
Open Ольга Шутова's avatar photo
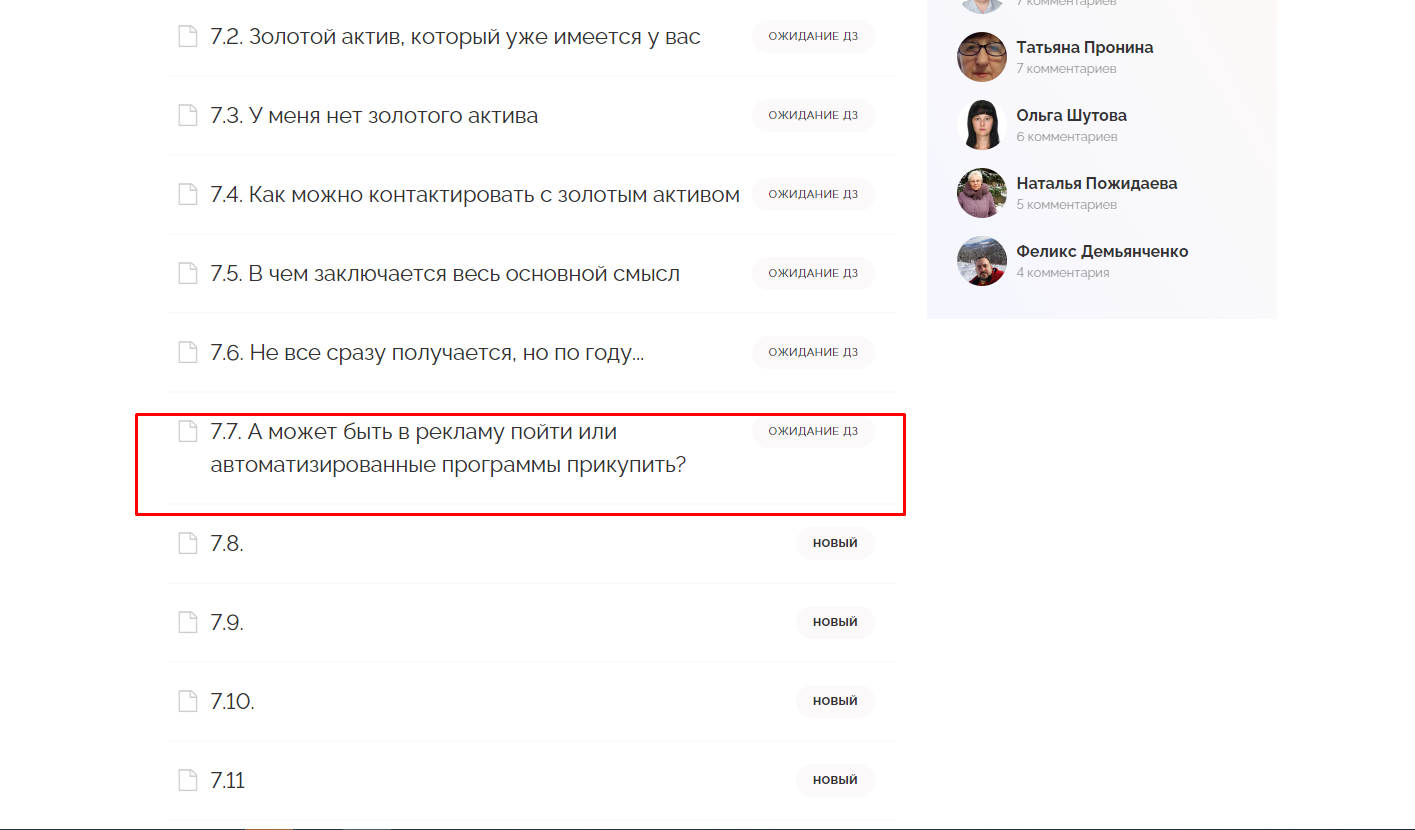point(981,125)
